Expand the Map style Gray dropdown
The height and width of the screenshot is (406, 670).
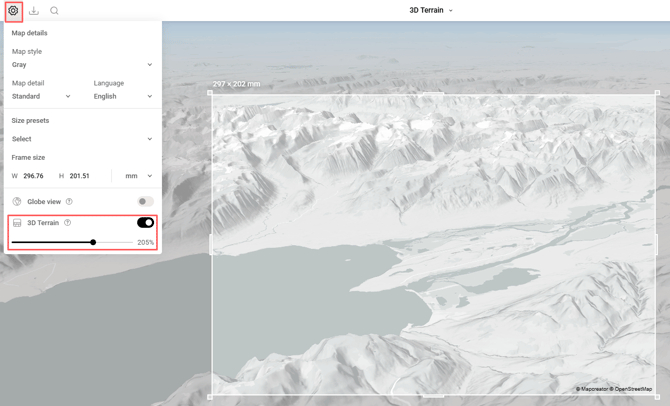[x=82, y=65]
